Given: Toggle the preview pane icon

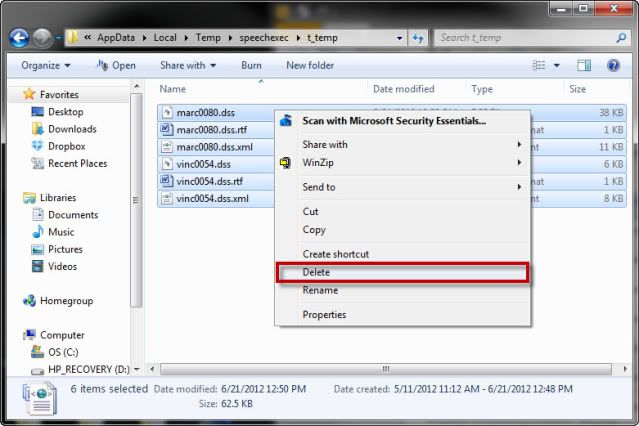Looking at the screenshot, I should click(x=584, y=66).
